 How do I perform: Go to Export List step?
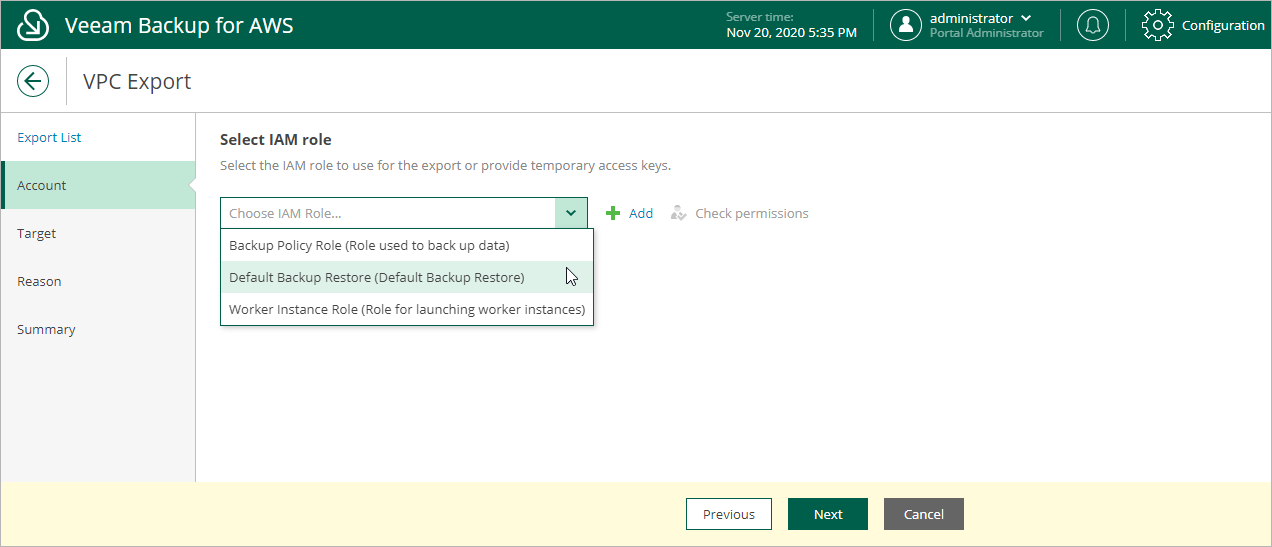pos(49,137)
